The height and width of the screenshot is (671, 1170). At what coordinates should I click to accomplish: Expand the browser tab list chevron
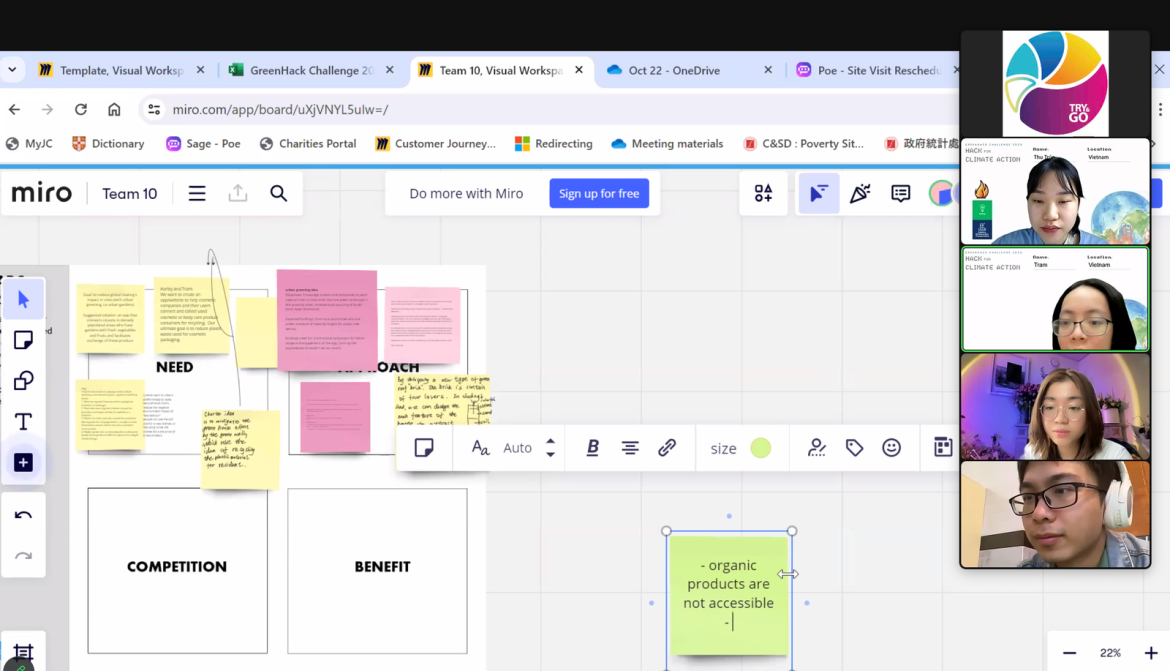[x=12, y=70]
